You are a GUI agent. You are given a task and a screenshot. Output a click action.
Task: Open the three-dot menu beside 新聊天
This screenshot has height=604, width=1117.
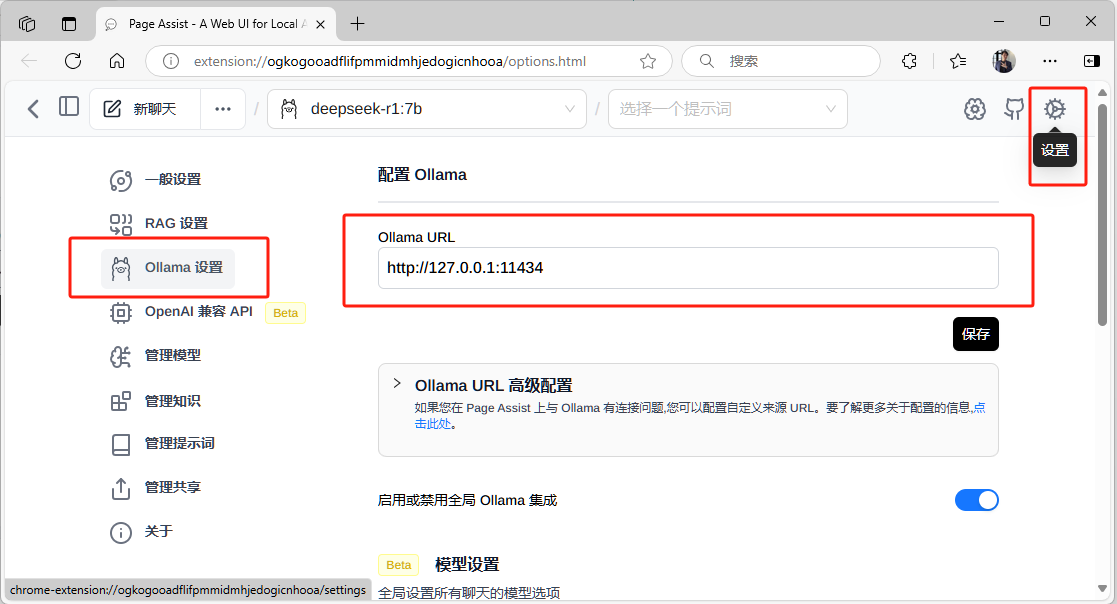[x=223, y=109]
